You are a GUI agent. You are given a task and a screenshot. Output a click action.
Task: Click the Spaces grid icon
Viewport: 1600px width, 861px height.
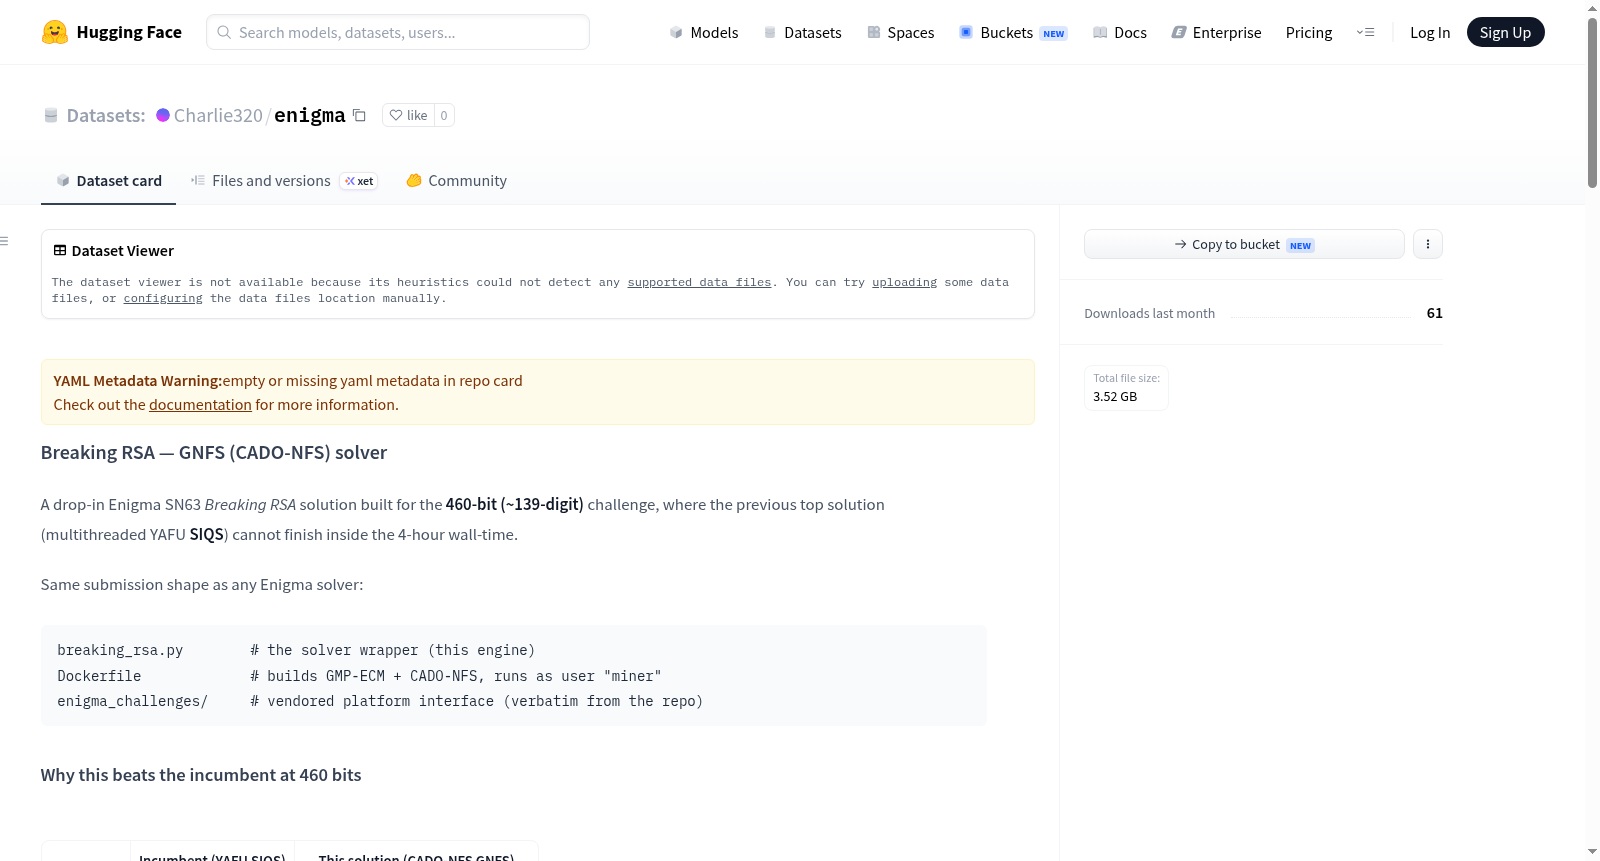click(x=874, y=32)
